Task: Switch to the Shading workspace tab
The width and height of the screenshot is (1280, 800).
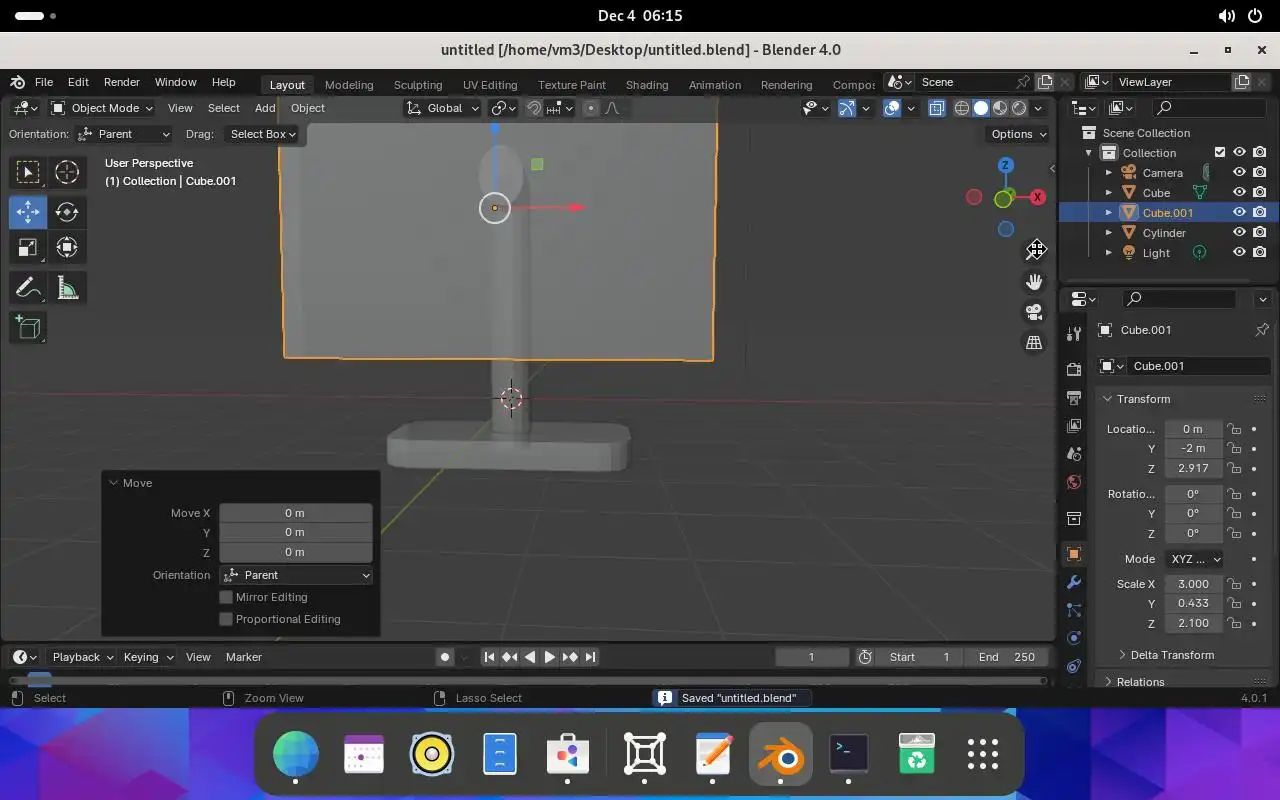Action: coord(647,85)
